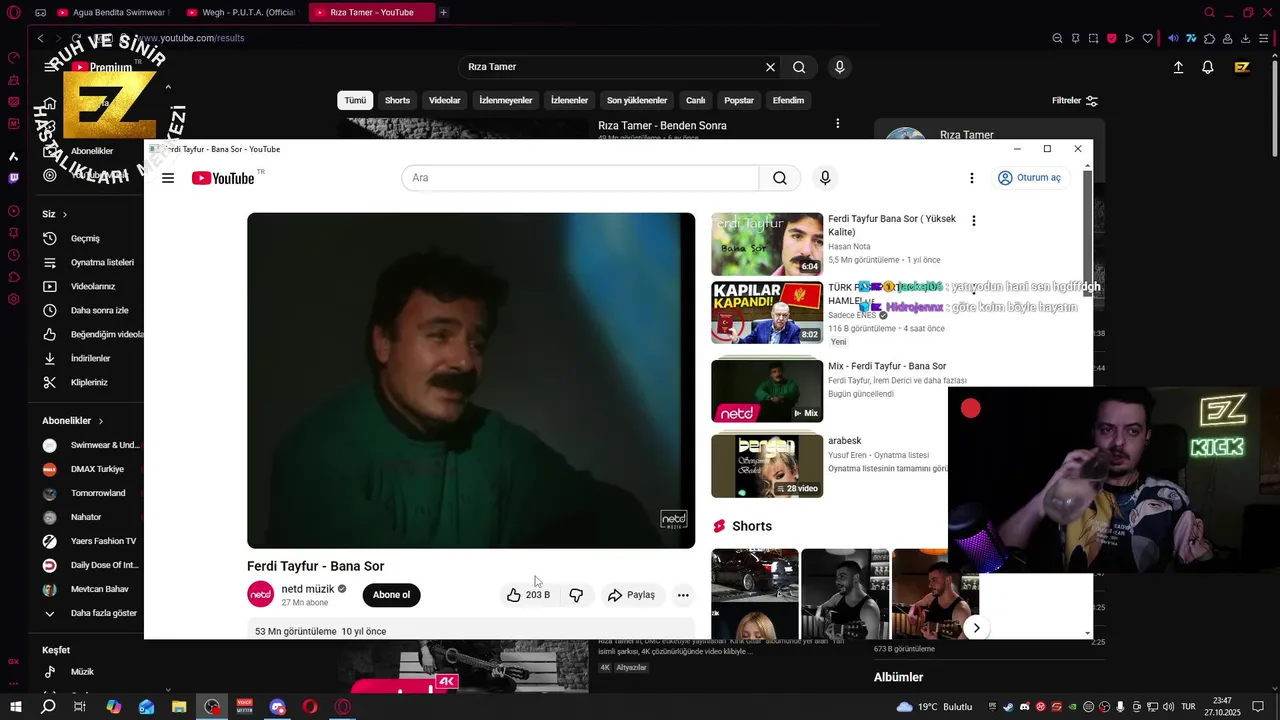Open the hamburger menu in Bana Sor window

(168, 178)
